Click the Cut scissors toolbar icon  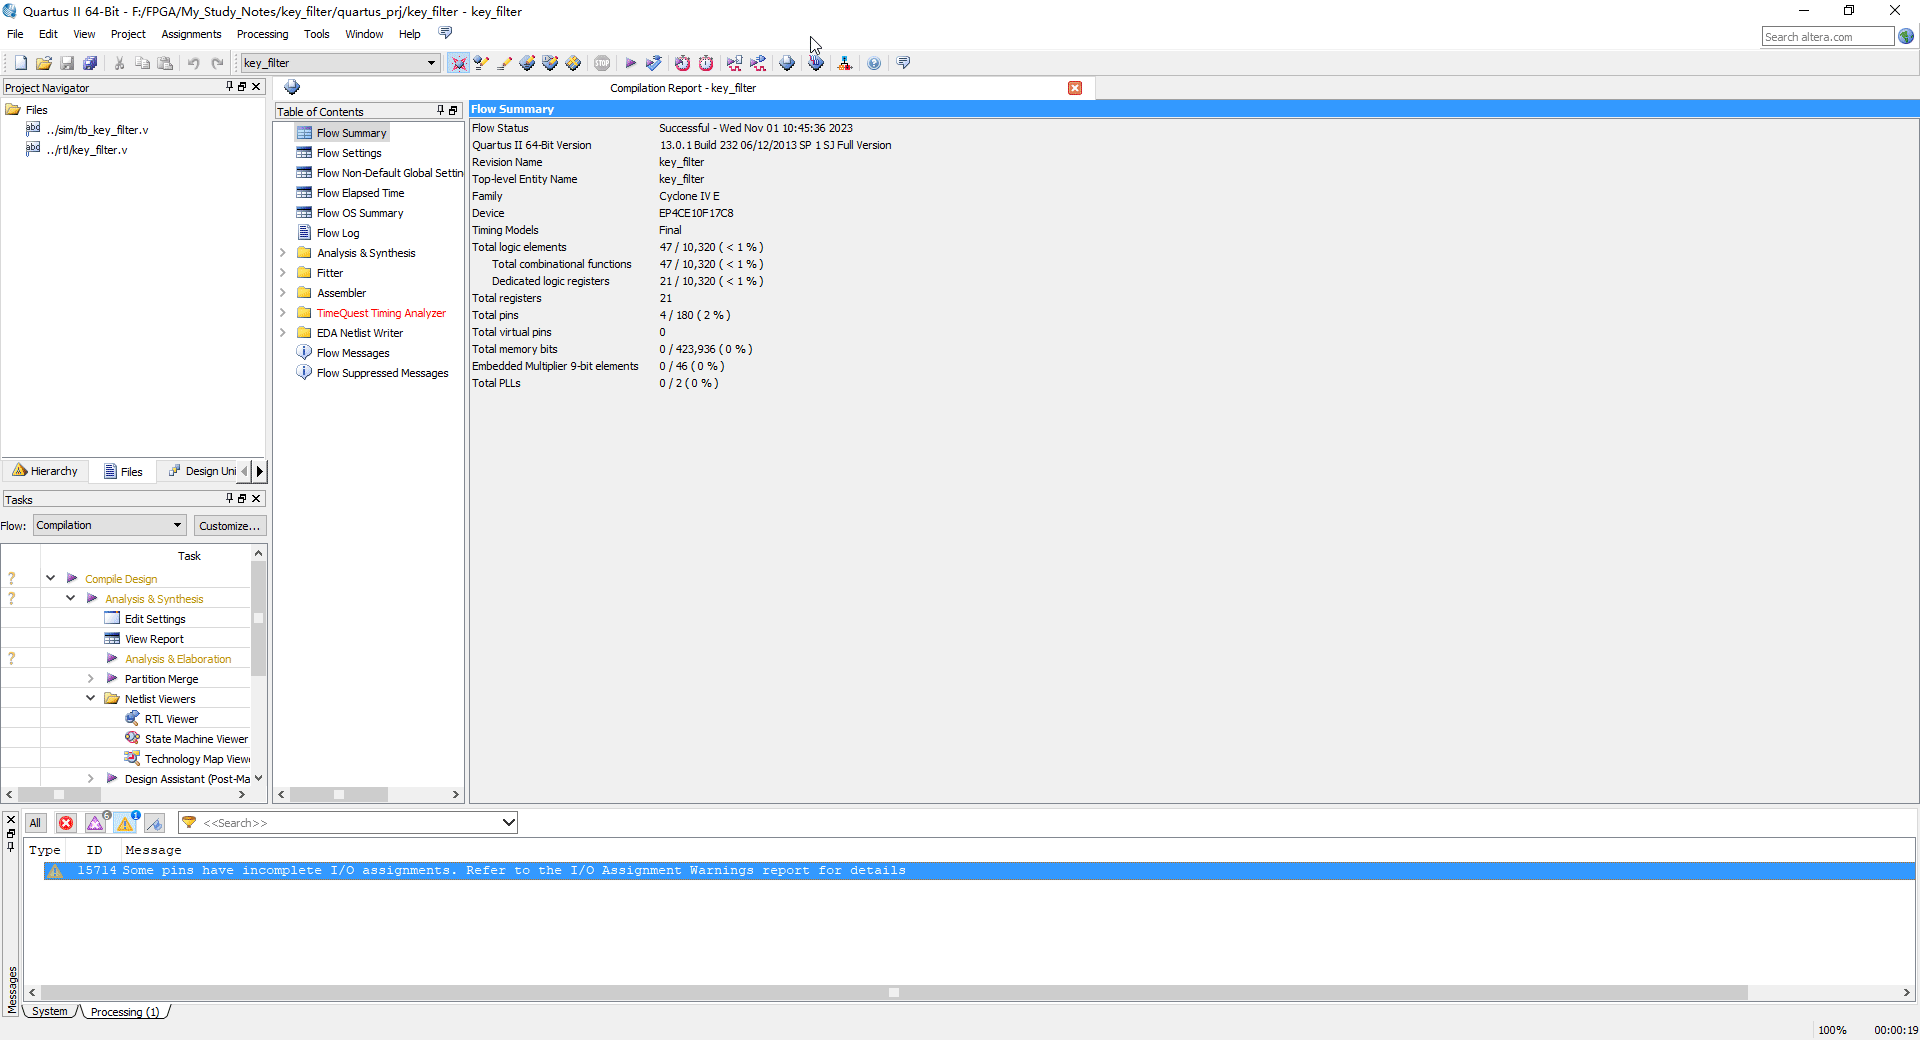click(119, 63)
